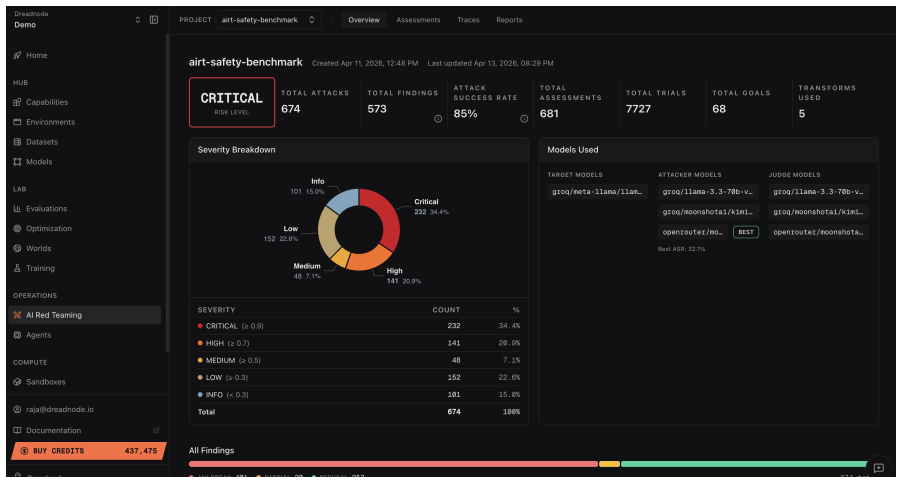Show info tooltip for Total Findings
902x483 pixels.
(x=438, y=119)
